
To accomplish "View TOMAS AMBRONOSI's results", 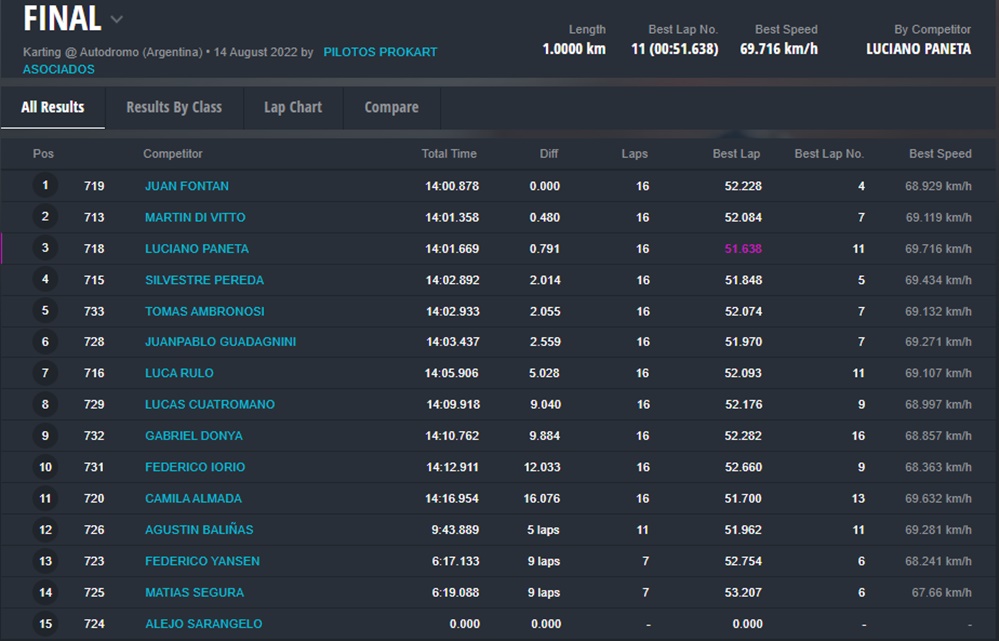I will point(205,311).
